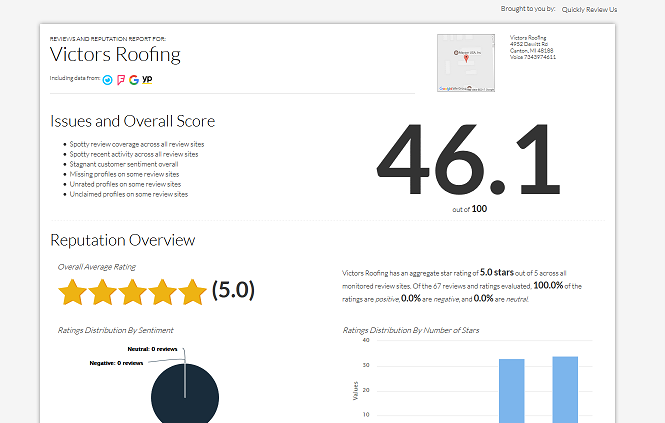Click the pink Foursquare data source icon
Screen dimensions: 665x423
(x=121, y=80)
